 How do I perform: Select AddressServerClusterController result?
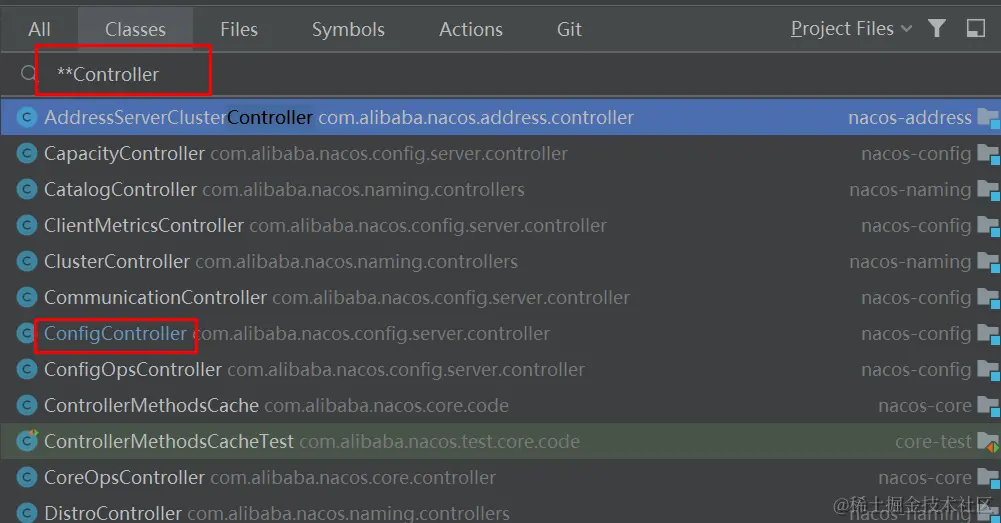500,117
